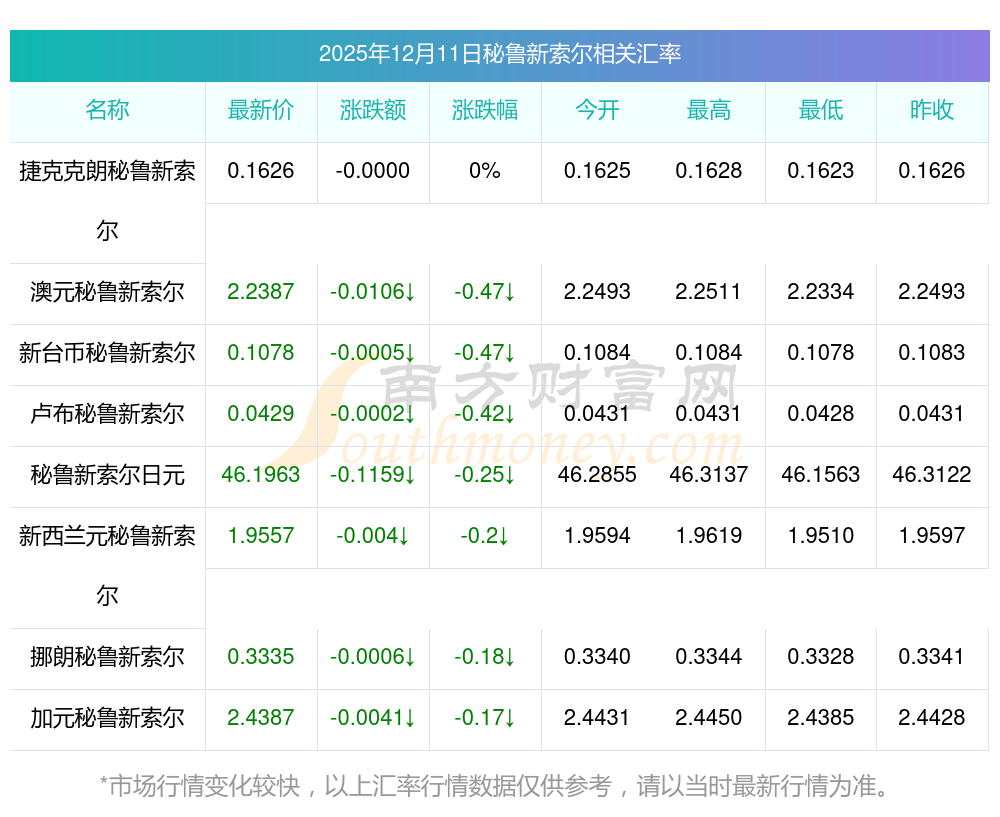
Task: Click the 今开 column header
Action: [597, 110]
